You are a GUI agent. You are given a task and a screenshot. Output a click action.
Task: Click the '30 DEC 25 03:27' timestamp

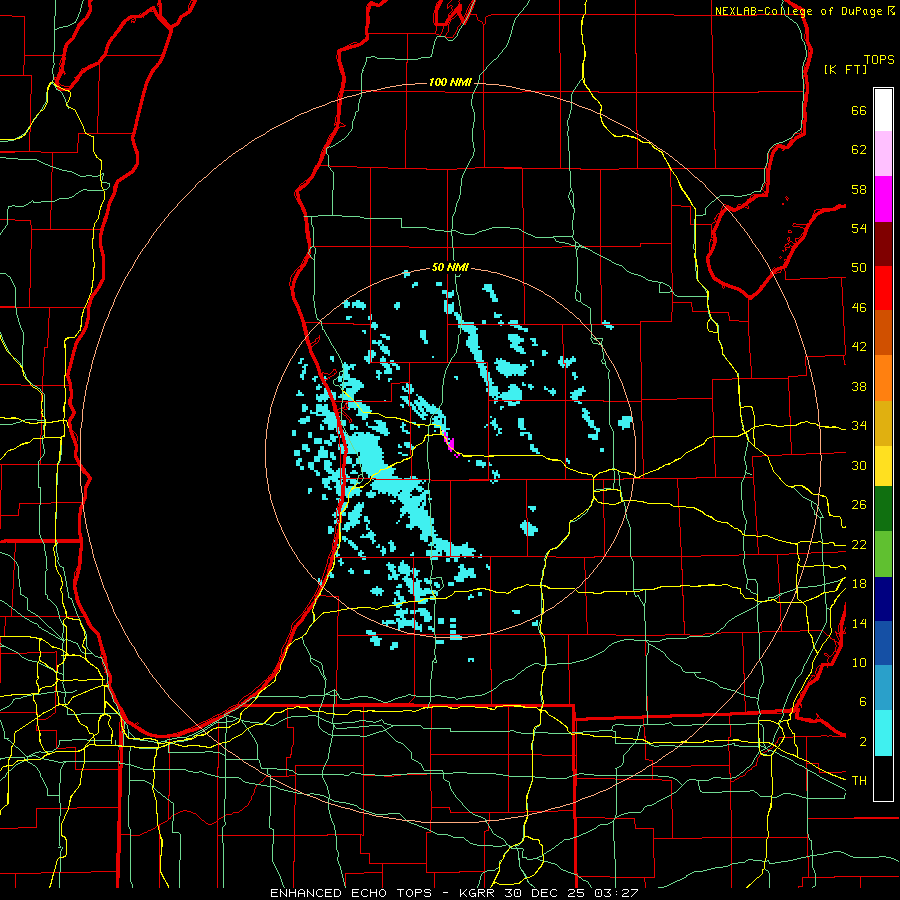click(x=571, y=893)
